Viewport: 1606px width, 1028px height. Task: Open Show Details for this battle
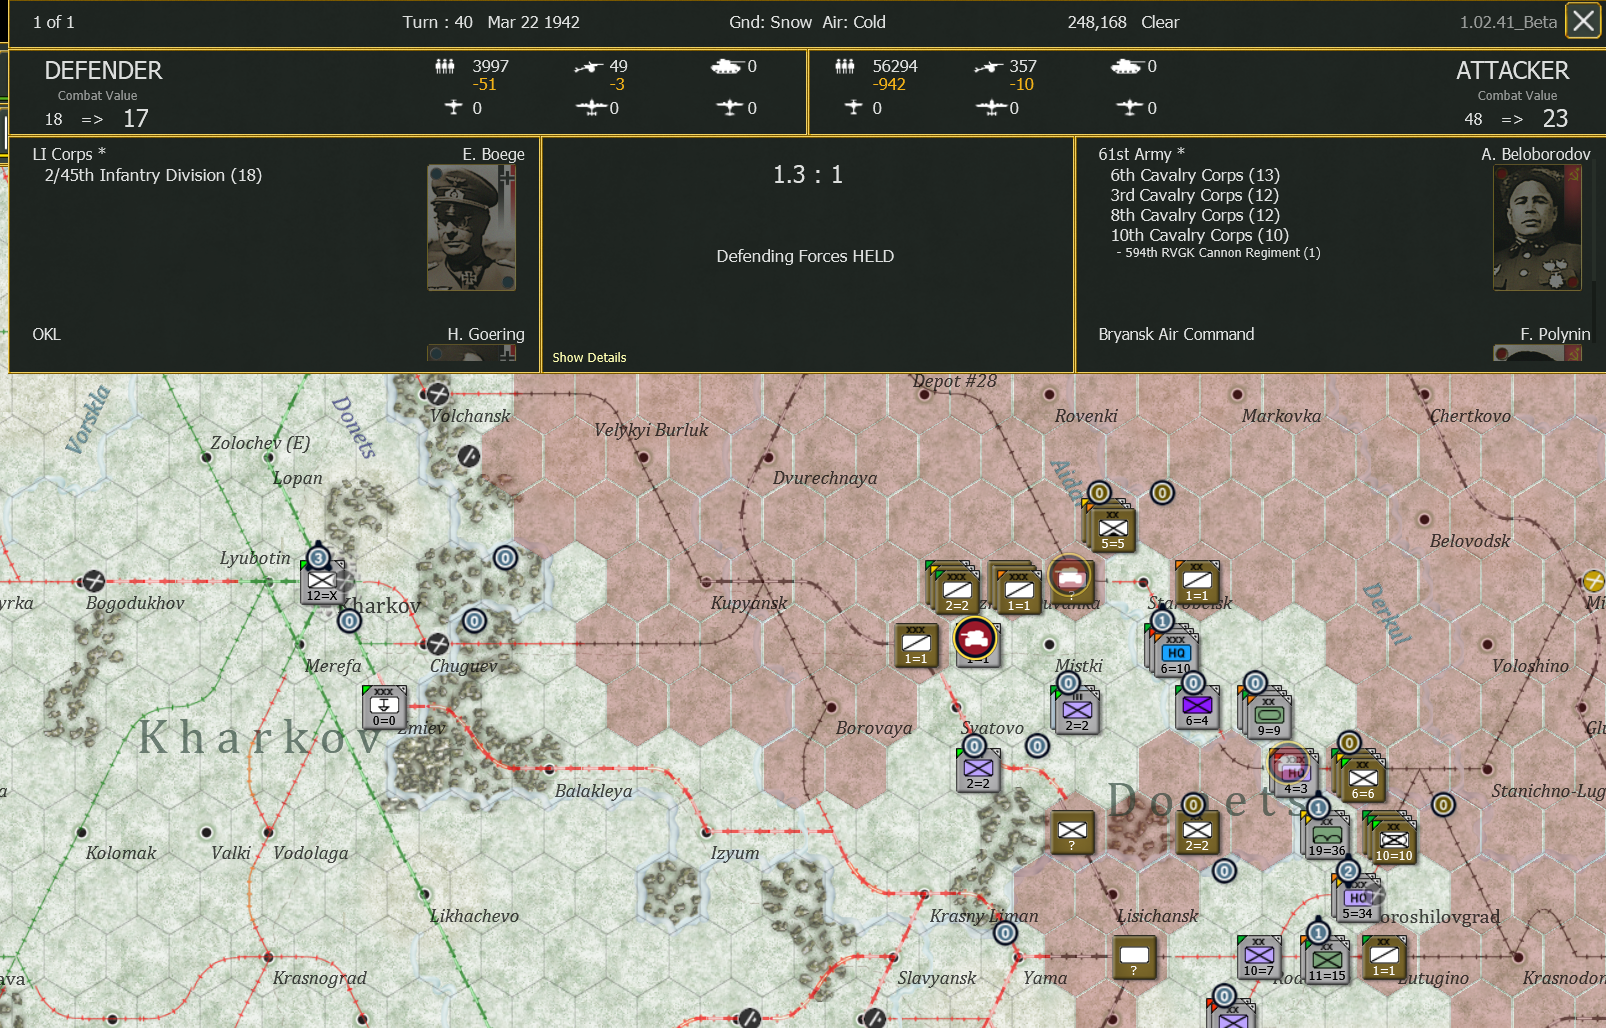pos(589,357)
